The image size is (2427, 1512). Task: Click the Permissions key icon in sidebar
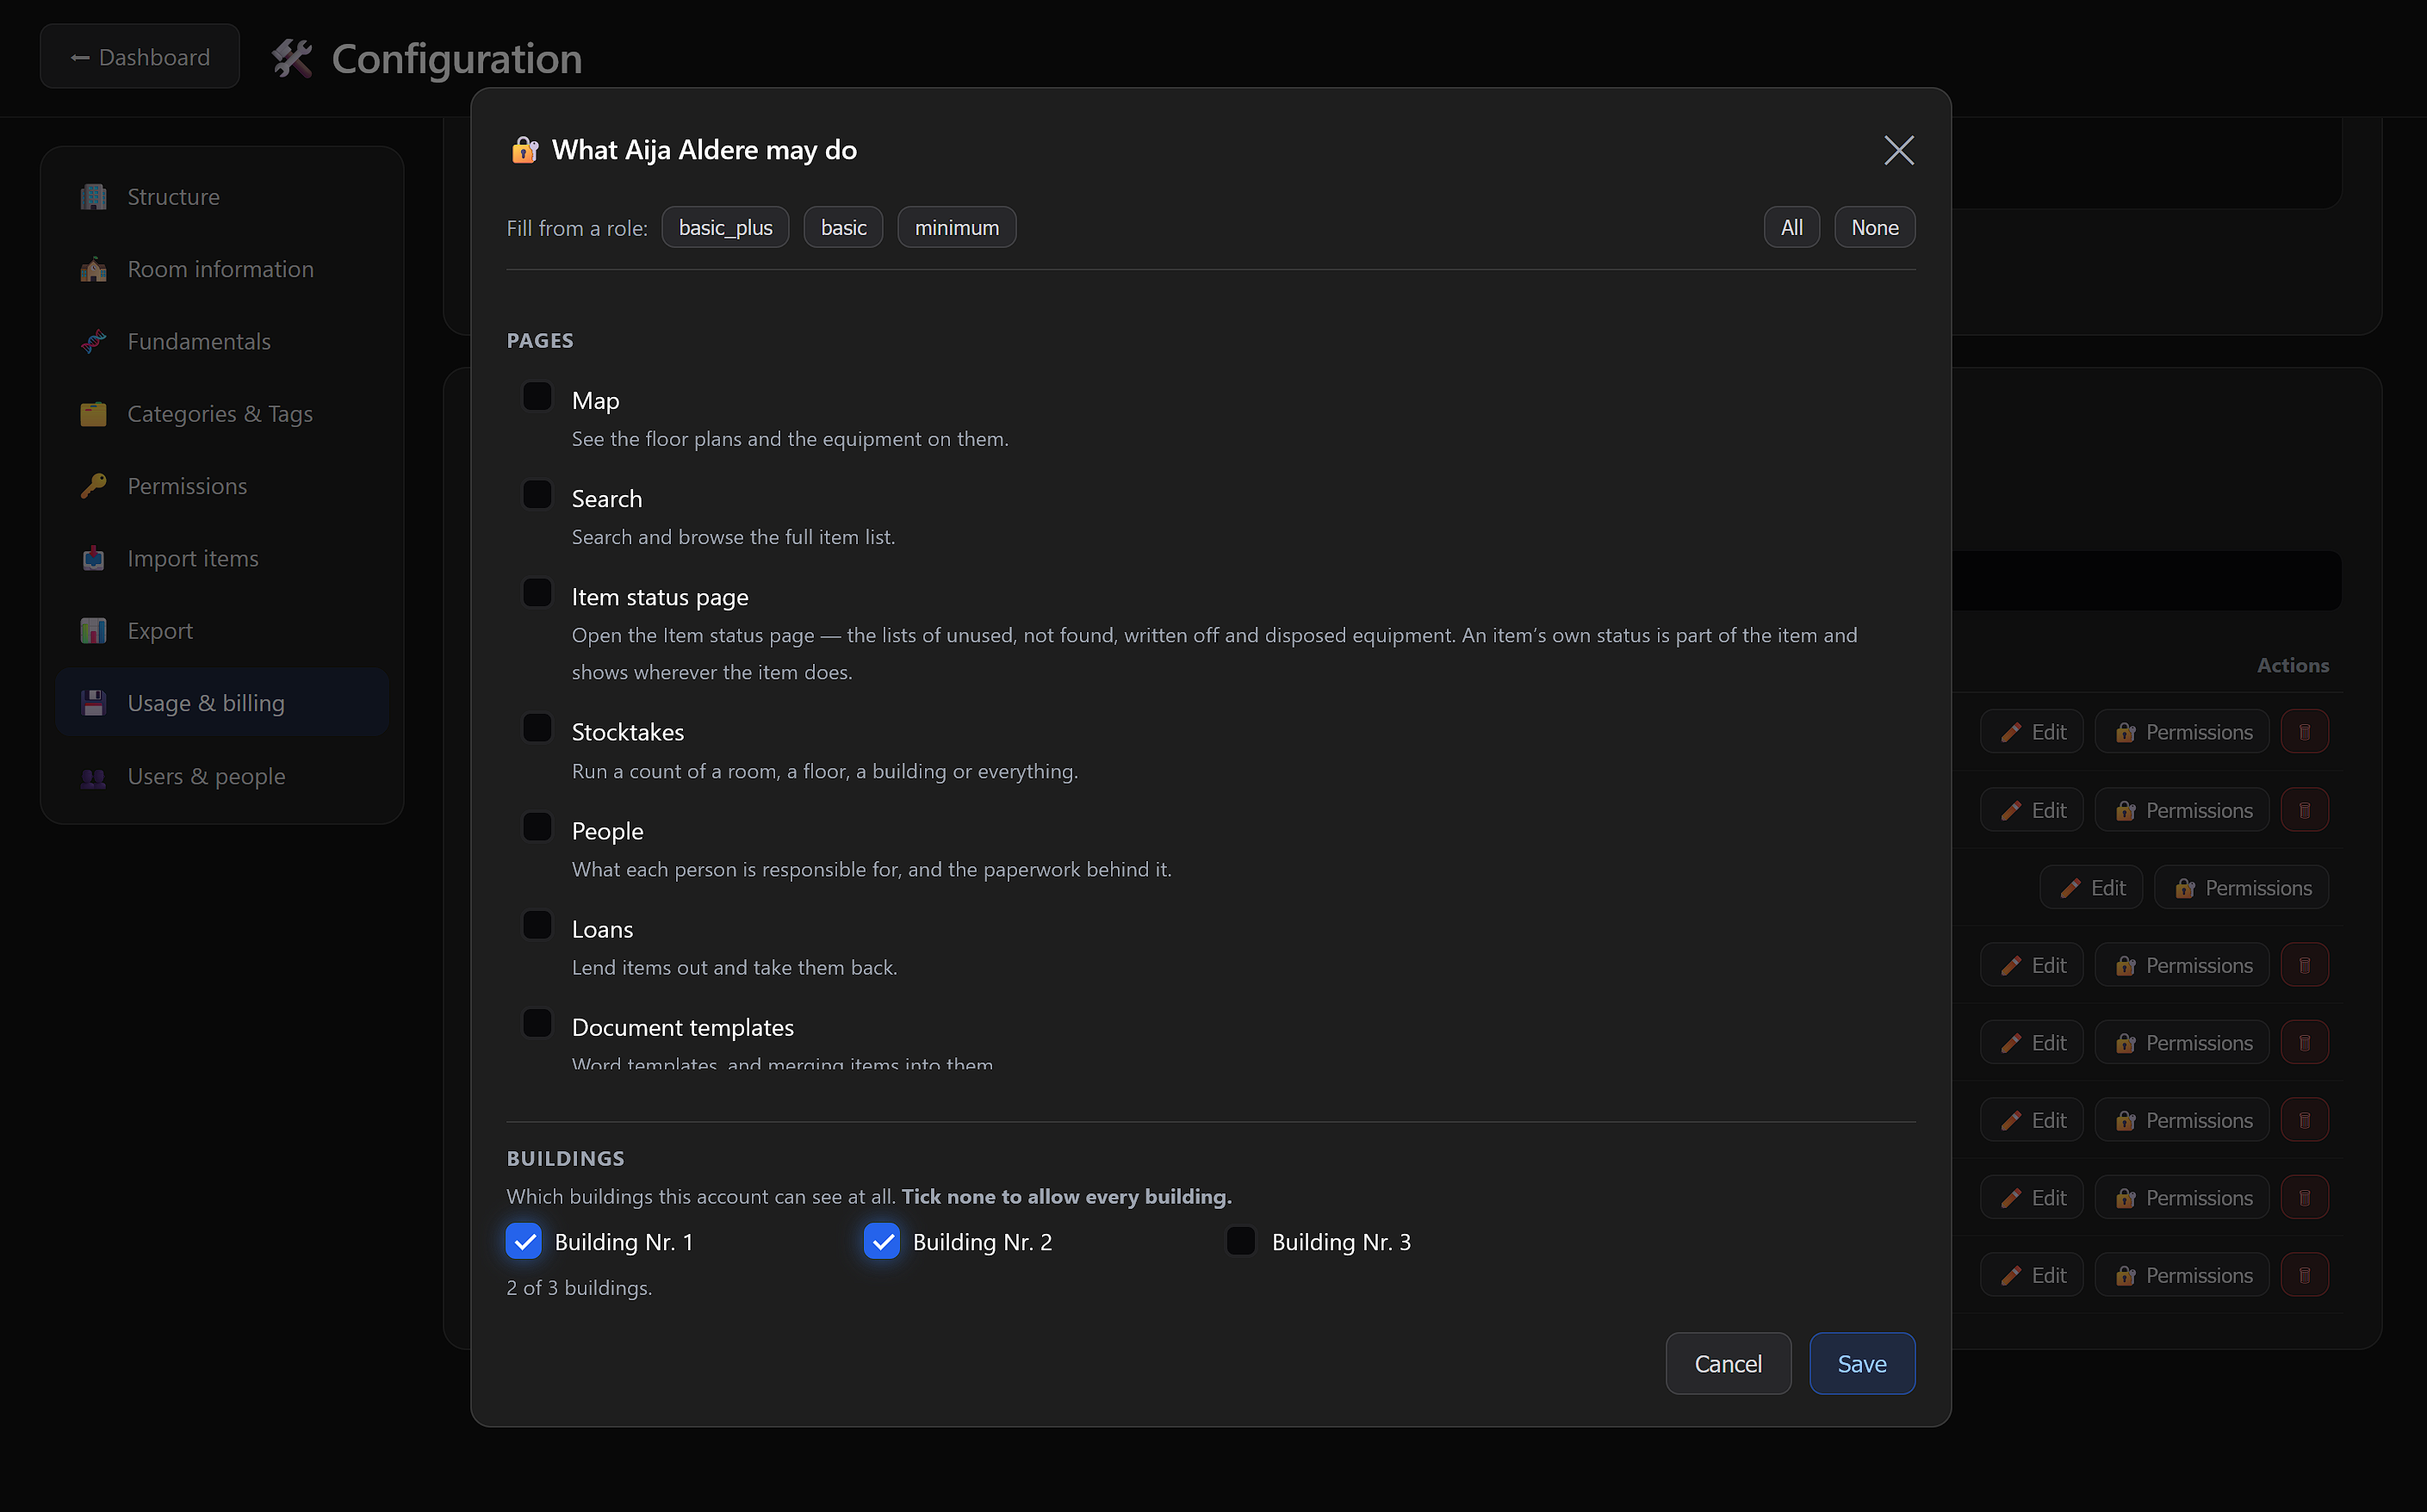tap(93, 486)
